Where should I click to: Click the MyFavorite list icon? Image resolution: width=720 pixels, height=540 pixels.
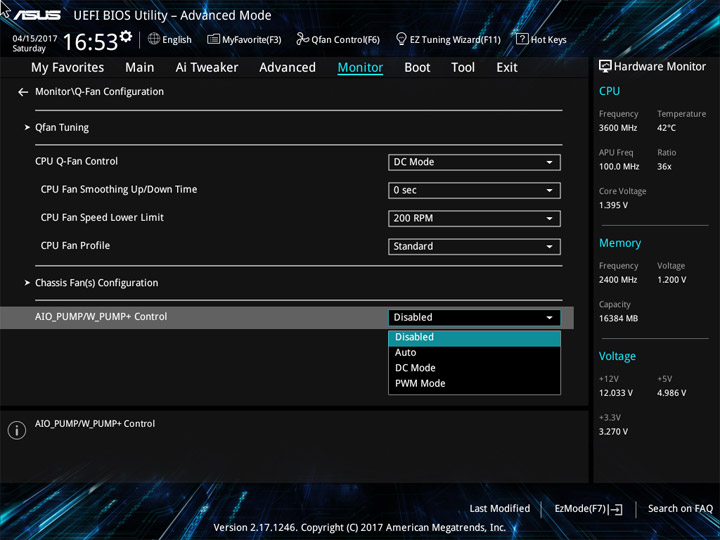[213, 39]
